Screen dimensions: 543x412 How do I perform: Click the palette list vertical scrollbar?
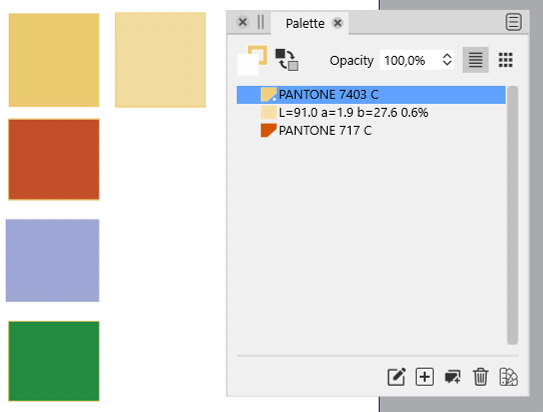513,215
